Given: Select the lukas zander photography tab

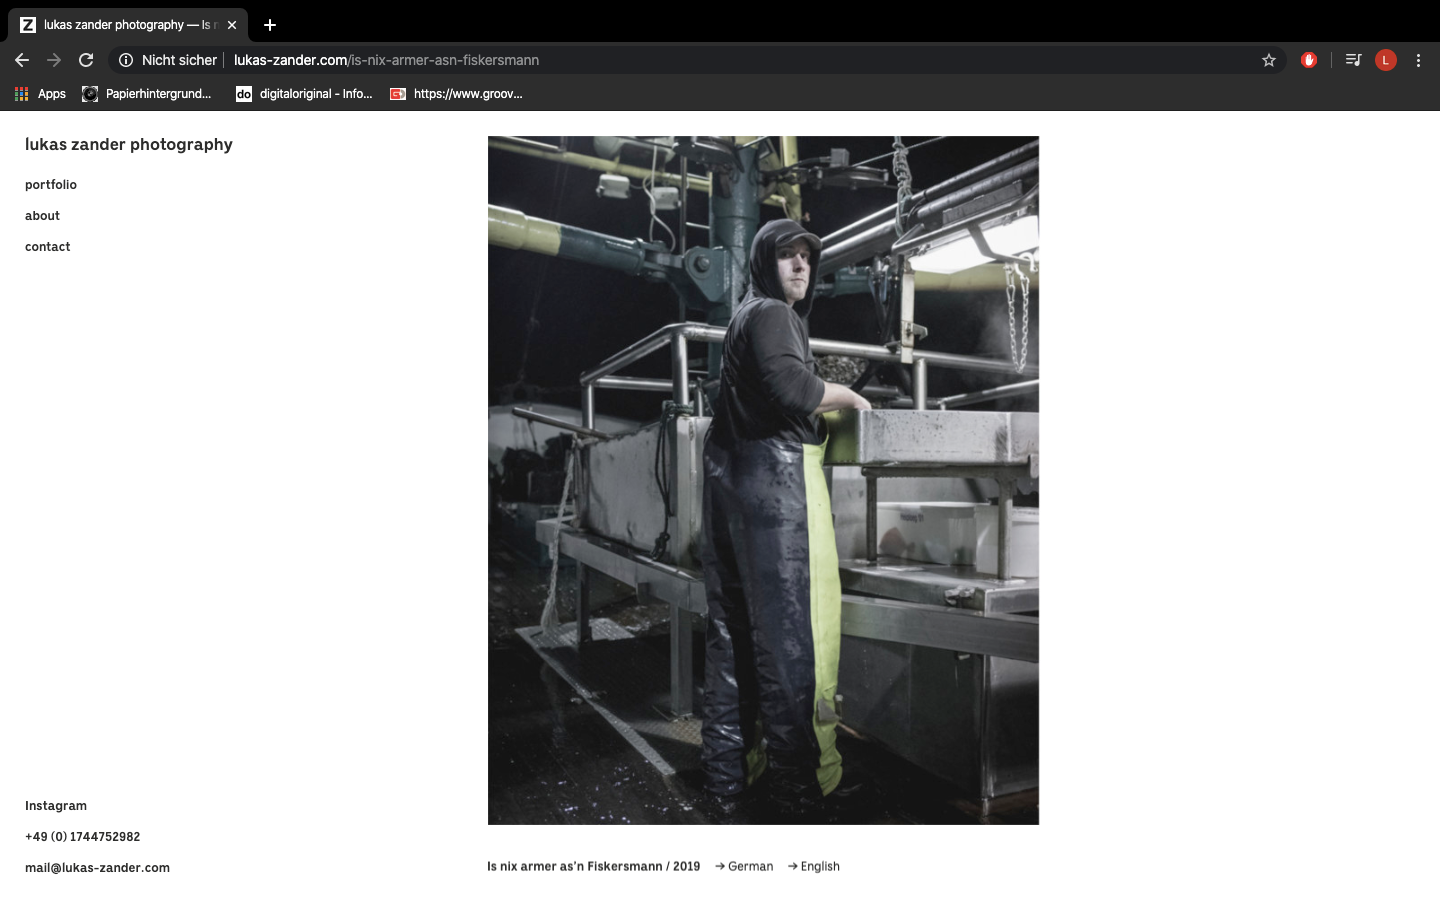Looking at the screenshot, I should (x=120, y=25).
